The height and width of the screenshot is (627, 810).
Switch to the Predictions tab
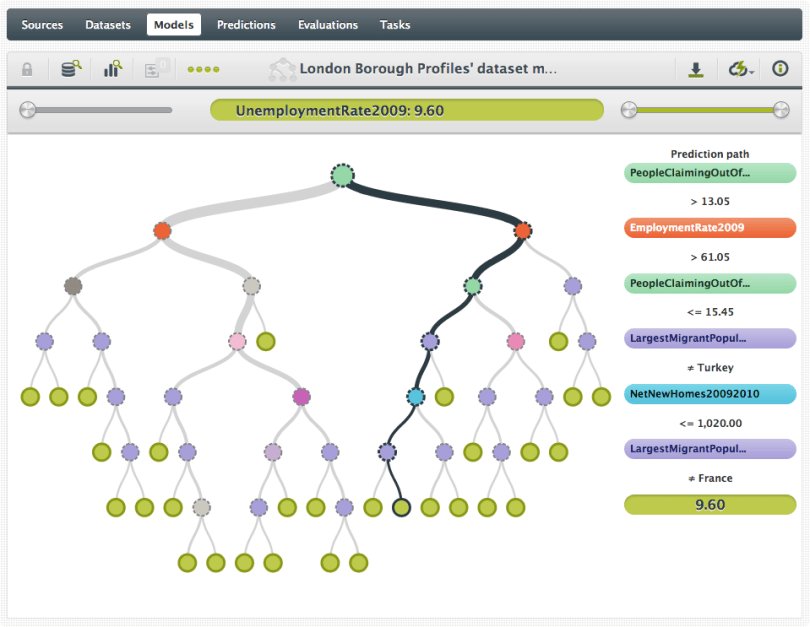pos(246,24)
